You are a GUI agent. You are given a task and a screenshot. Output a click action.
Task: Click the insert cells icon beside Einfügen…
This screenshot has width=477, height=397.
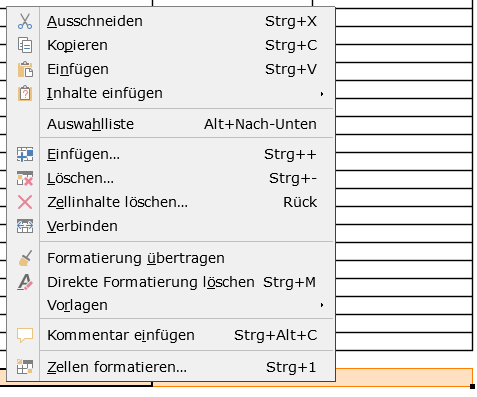[25, 154]
